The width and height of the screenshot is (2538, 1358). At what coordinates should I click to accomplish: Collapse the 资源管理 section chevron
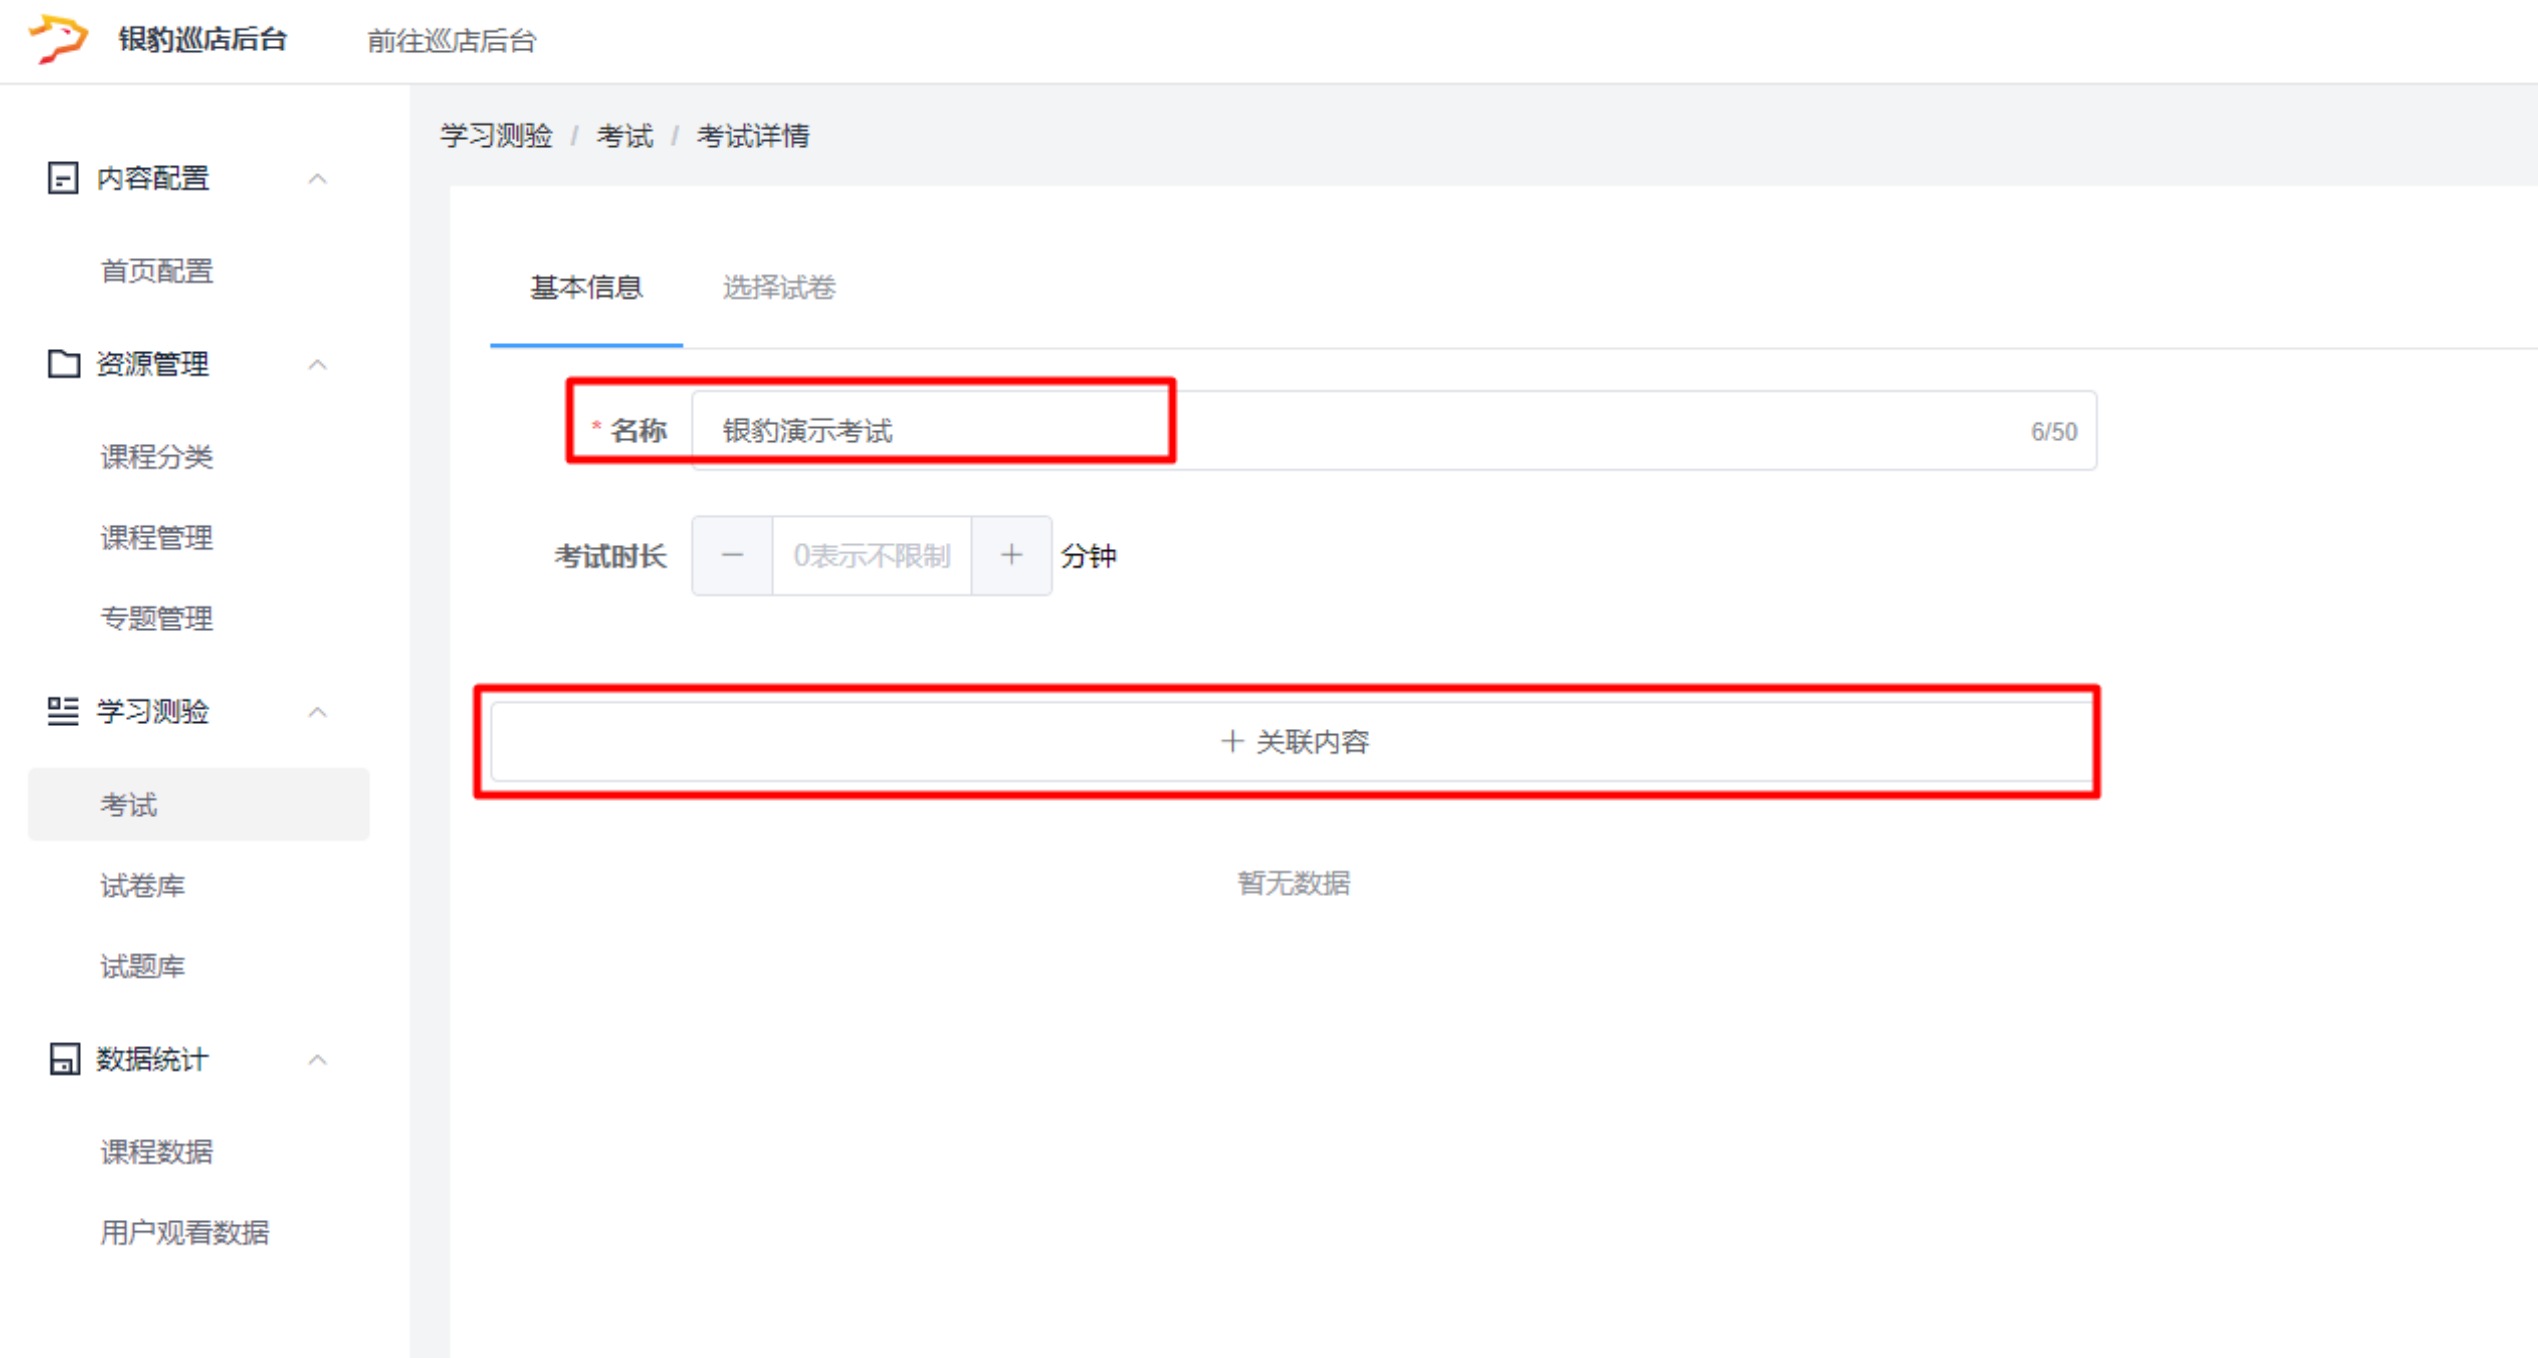317,365
